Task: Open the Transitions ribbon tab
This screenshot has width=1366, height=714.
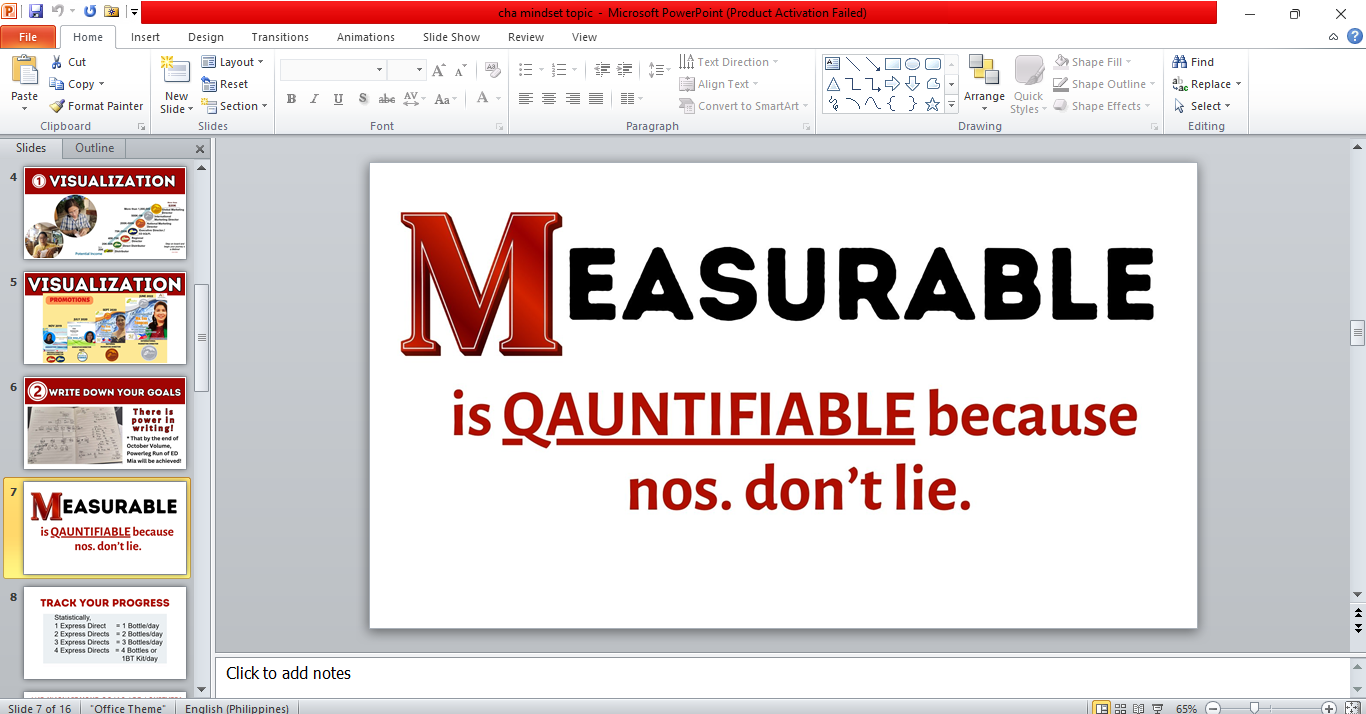Action: coord(280,37)
